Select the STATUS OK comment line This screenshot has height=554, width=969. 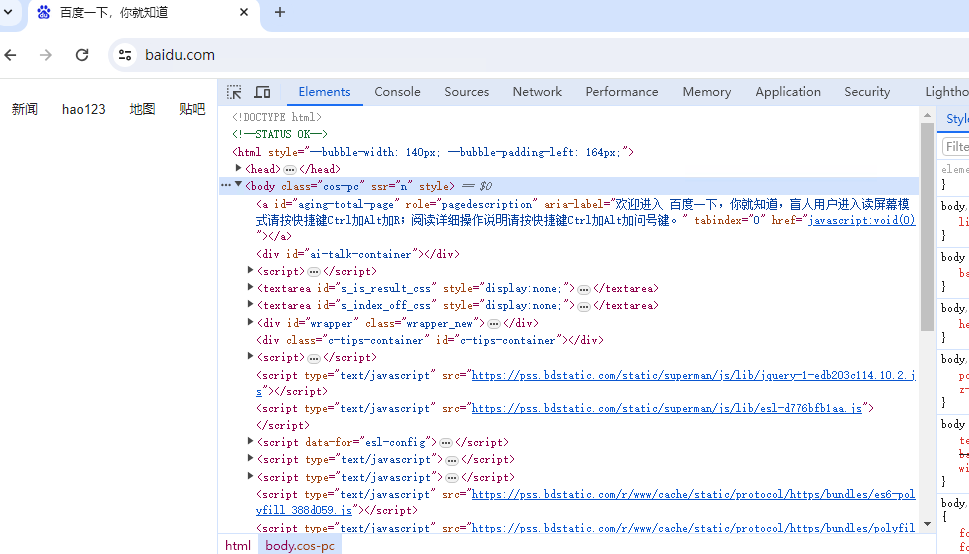click(x=280, y=134)
